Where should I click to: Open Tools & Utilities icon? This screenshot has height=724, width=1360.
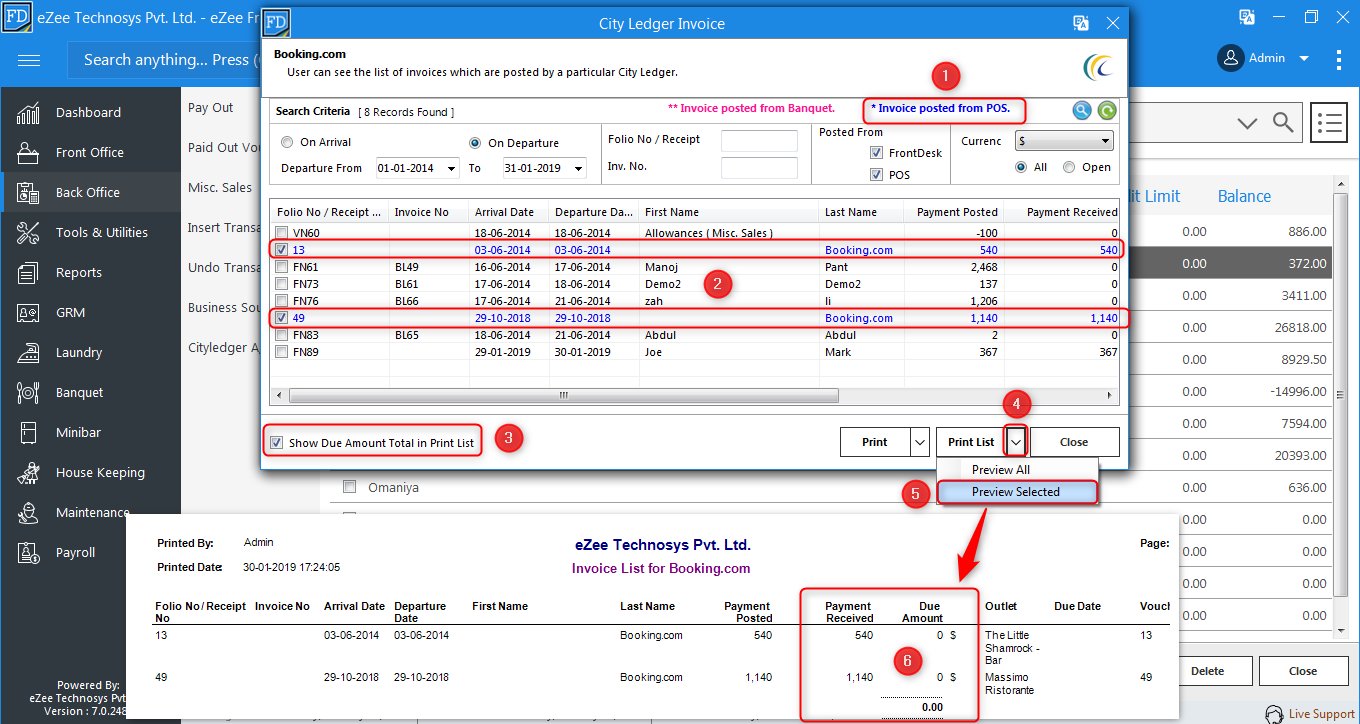click(x=28, y=233)
